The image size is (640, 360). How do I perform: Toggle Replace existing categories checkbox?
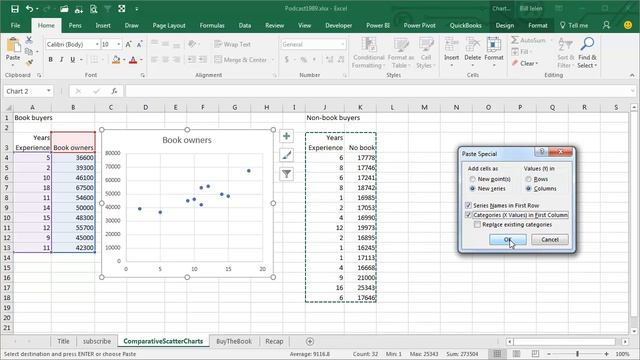coord(477,224)
